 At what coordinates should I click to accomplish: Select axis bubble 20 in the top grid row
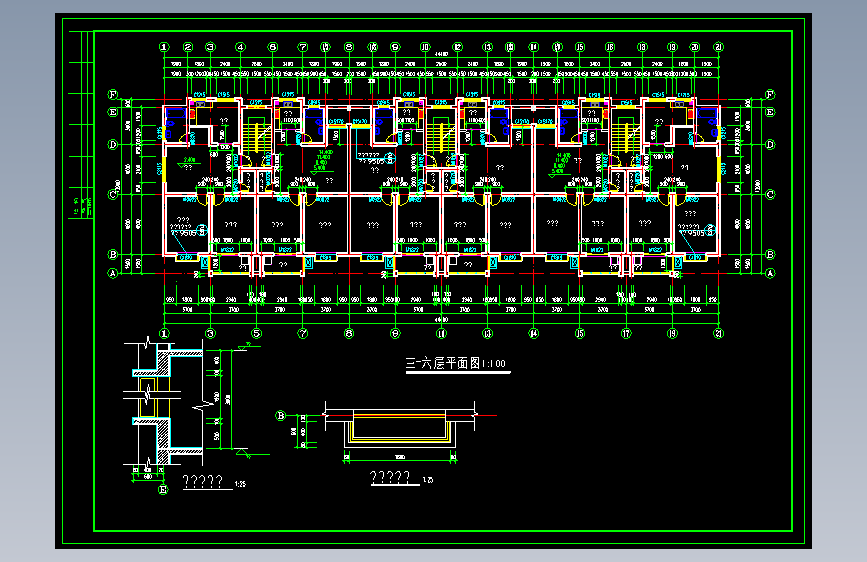pos(695,47)
